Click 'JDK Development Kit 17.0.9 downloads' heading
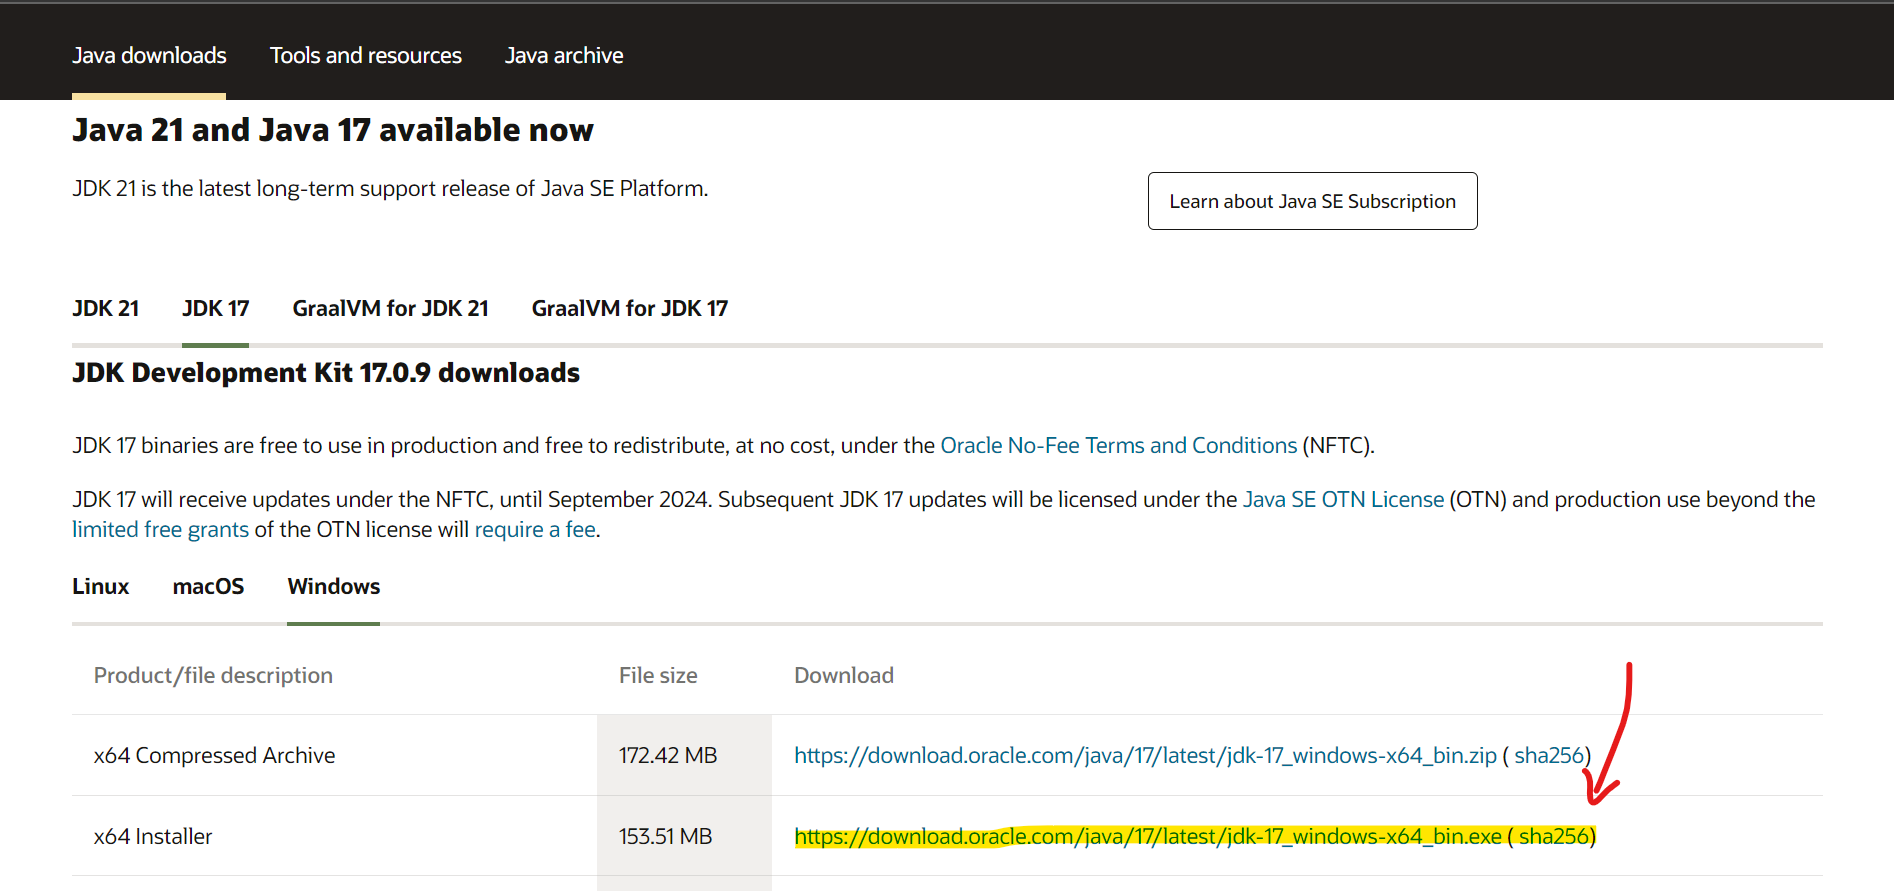The height and width of the screenshot is (891, 1894). pyautogui.click(x=326, y=373)
